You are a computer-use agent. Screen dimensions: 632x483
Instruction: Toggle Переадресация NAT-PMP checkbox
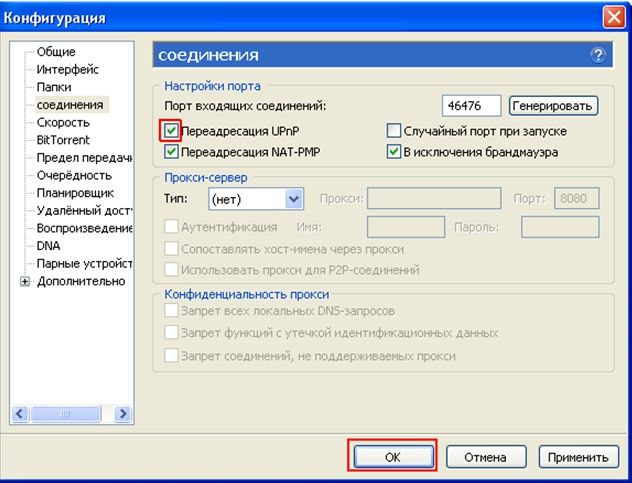point(172,152)
